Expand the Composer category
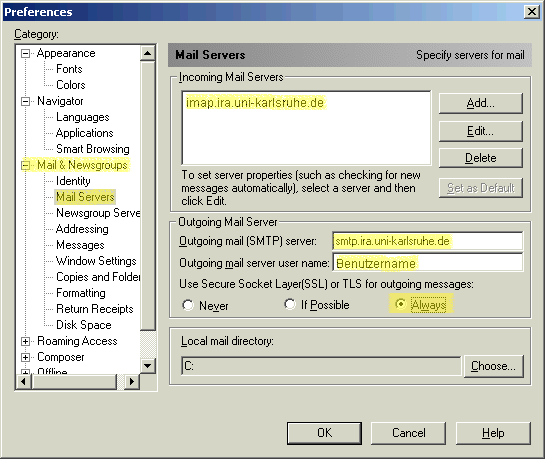Viewport: 545px width, 459px height. [x=25, y=357]
